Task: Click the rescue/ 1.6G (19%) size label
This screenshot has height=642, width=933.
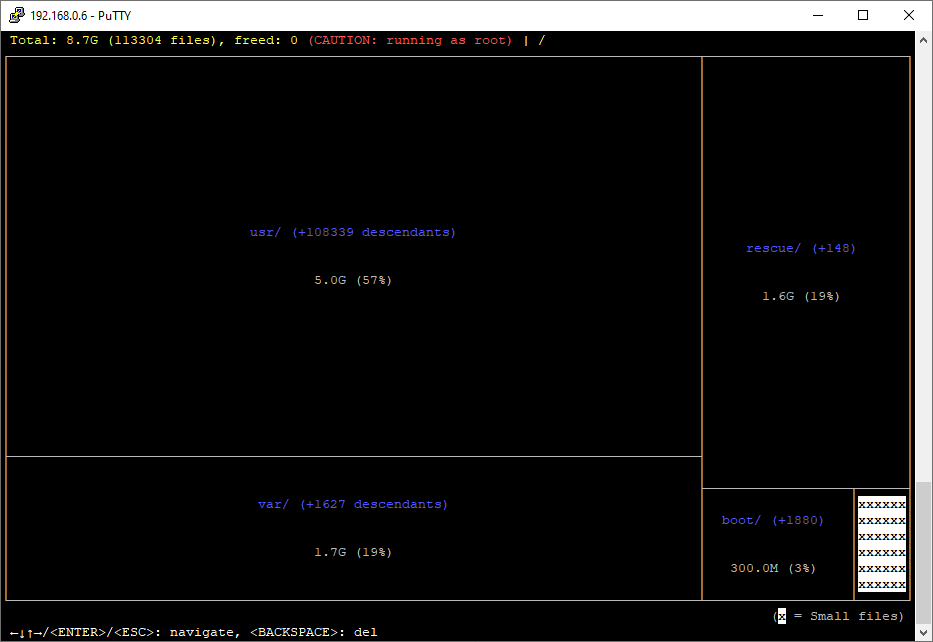Action: [x=800, y=296]
